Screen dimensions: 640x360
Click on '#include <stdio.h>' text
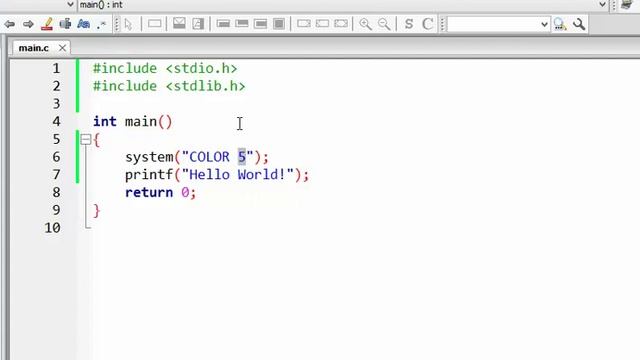coord(165,68)
